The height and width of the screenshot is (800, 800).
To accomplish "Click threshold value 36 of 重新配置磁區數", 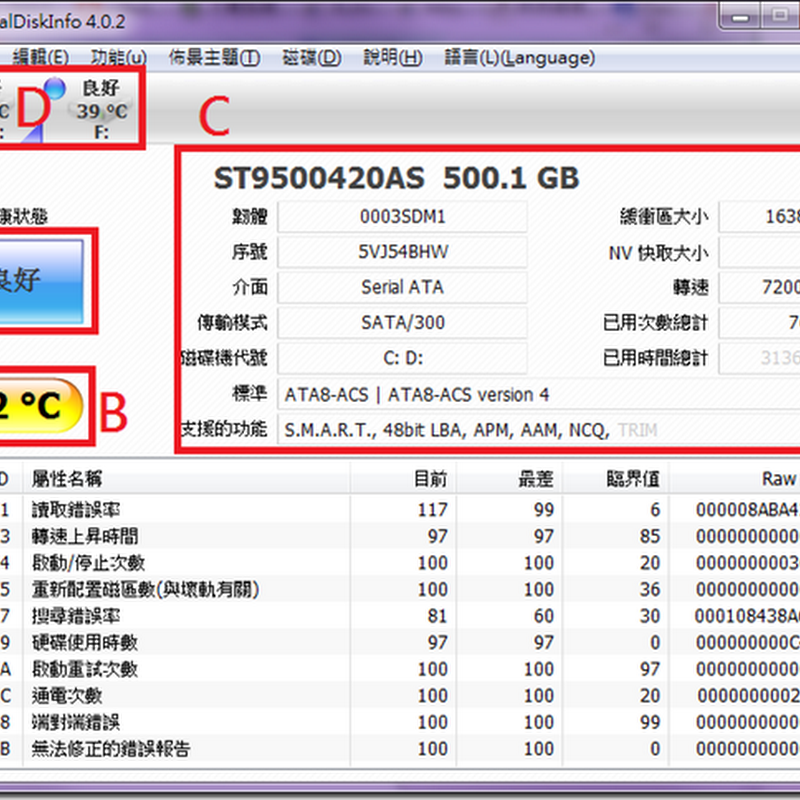I will 650,589.
